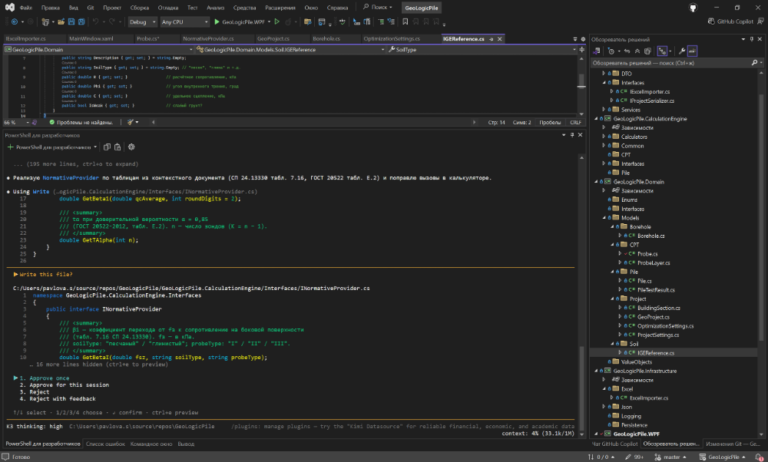Click notifications bell icon in status bar
The width and height of the screenshot is (768, 462).
click(759, 457)
